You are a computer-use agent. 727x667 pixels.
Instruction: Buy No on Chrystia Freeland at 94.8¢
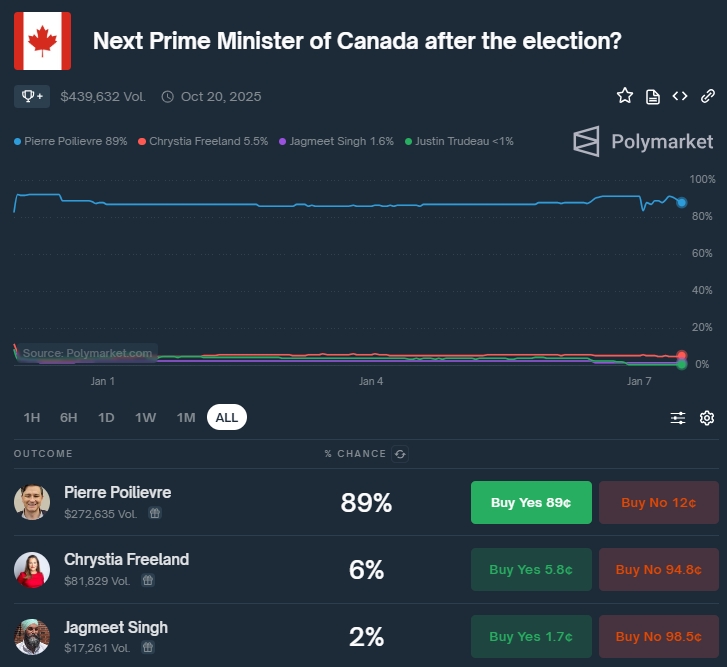pos(658,569)
